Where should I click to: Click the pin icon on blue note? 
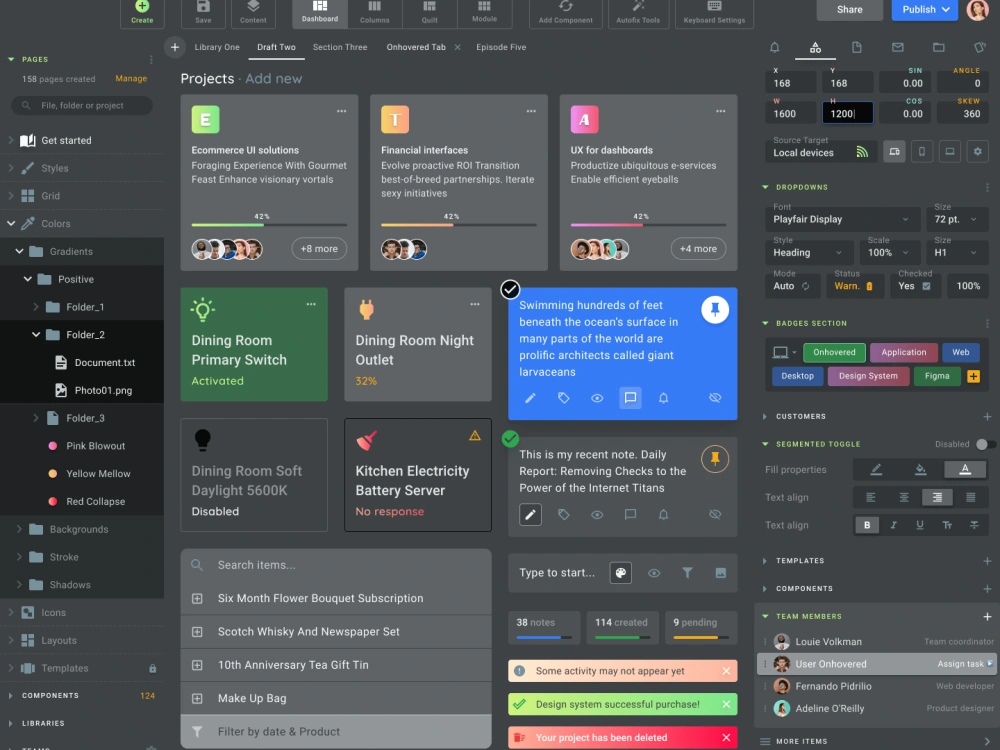(x=715, y=309)
